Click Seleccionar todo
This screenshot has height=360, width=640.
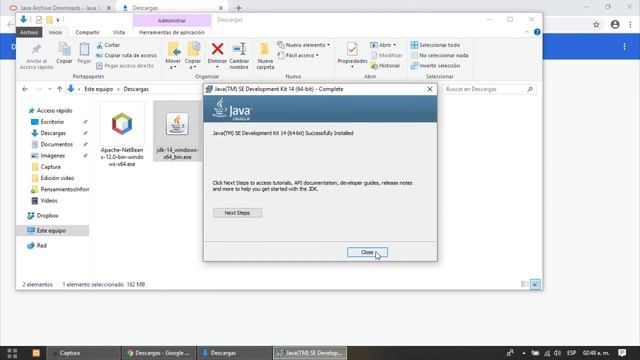[435, 45]
